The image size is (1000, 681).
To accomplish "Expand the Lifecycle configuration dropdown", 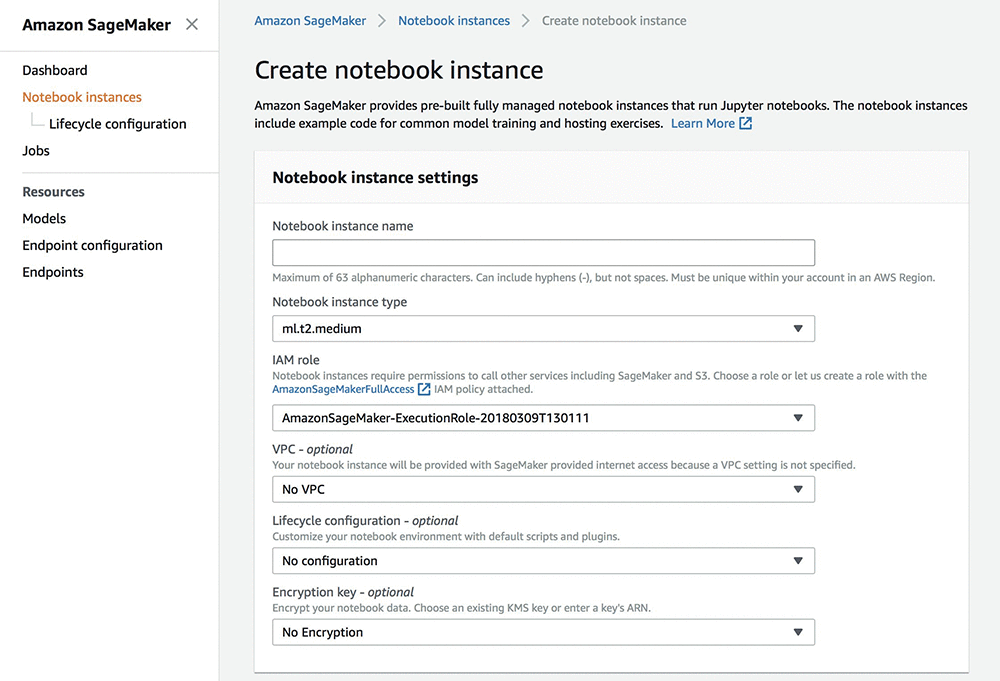I will coord(543,561).
